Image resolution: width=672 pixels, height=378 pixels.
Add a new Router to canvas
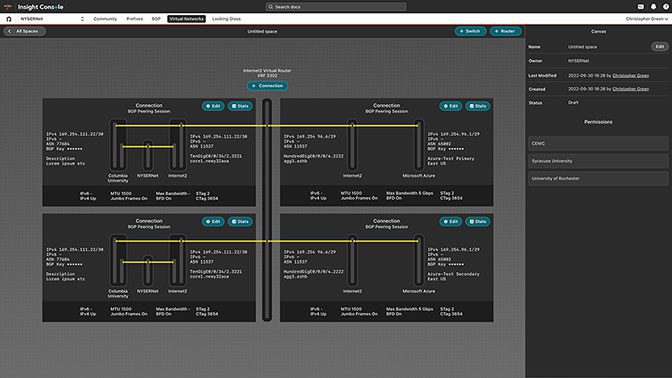point(505,31)
